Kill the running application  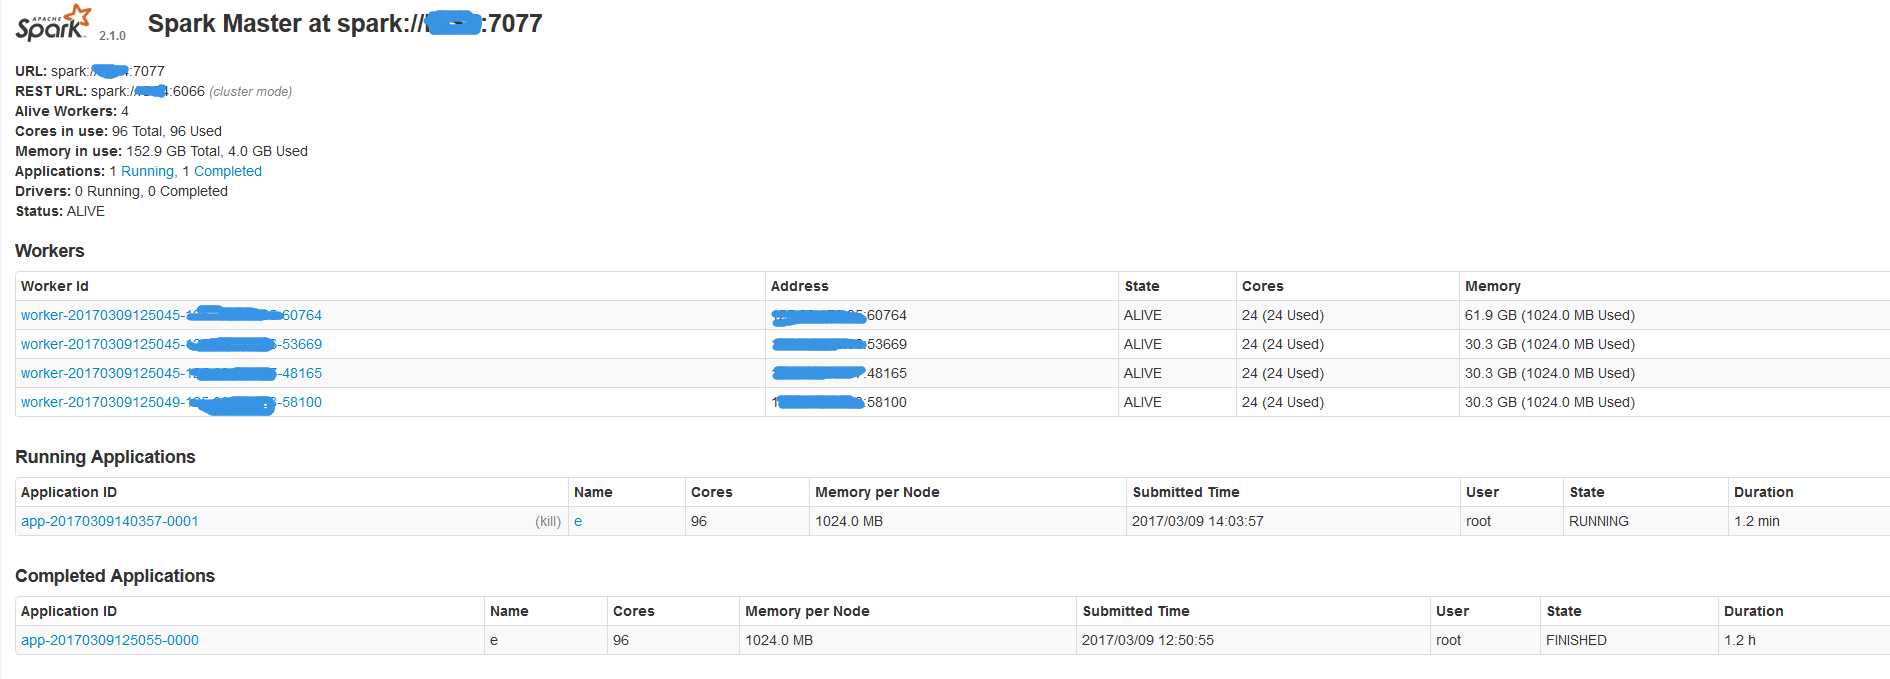pyautogui.click(x=548, y=521)
